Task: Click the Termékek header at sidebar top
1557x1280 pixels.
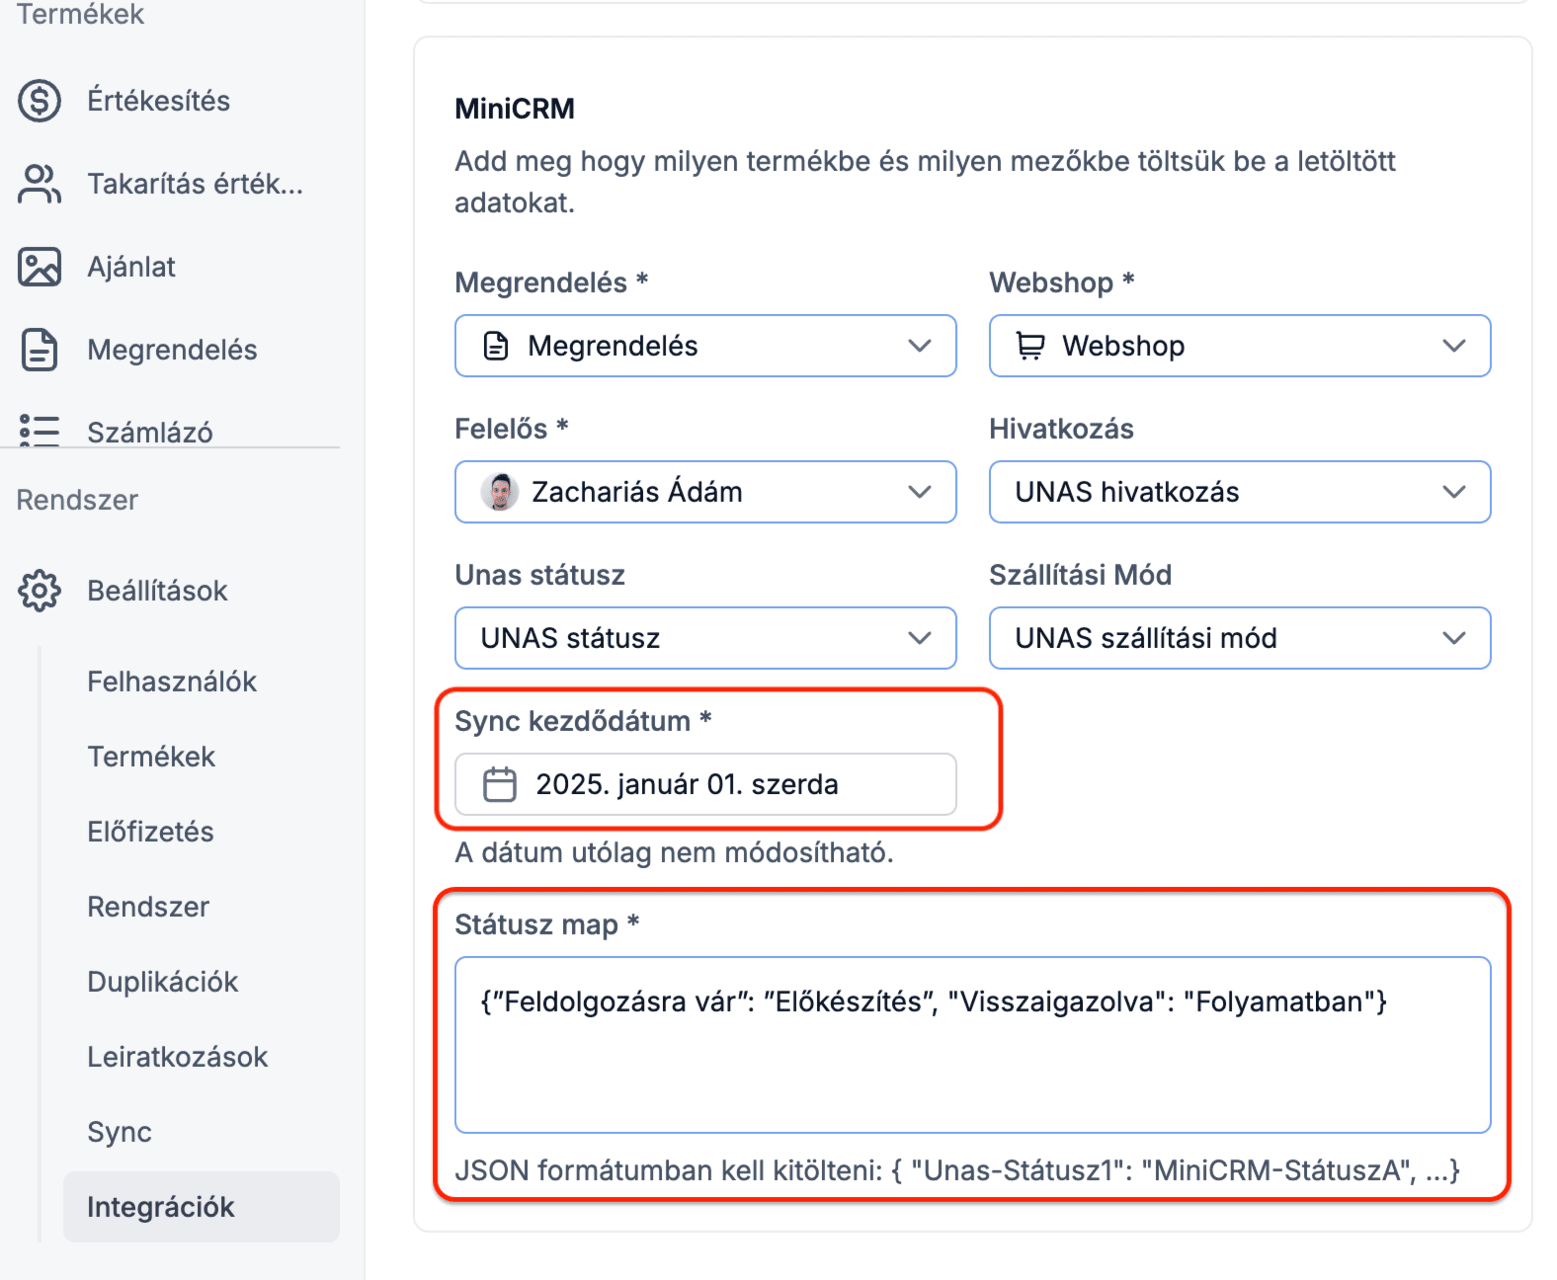Action: tap(80, 14)
